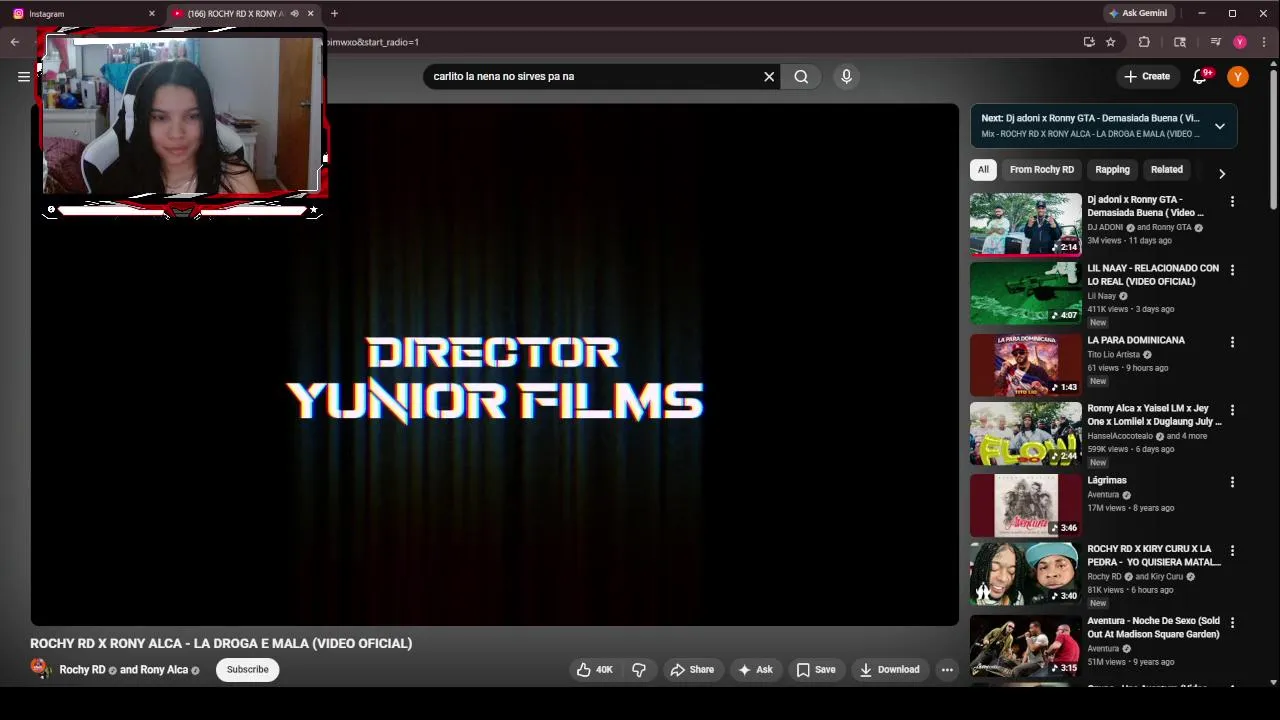Filter by From Rochy RD chip
Viewport: 1280px width, 720px height.
click(1041, 170)
